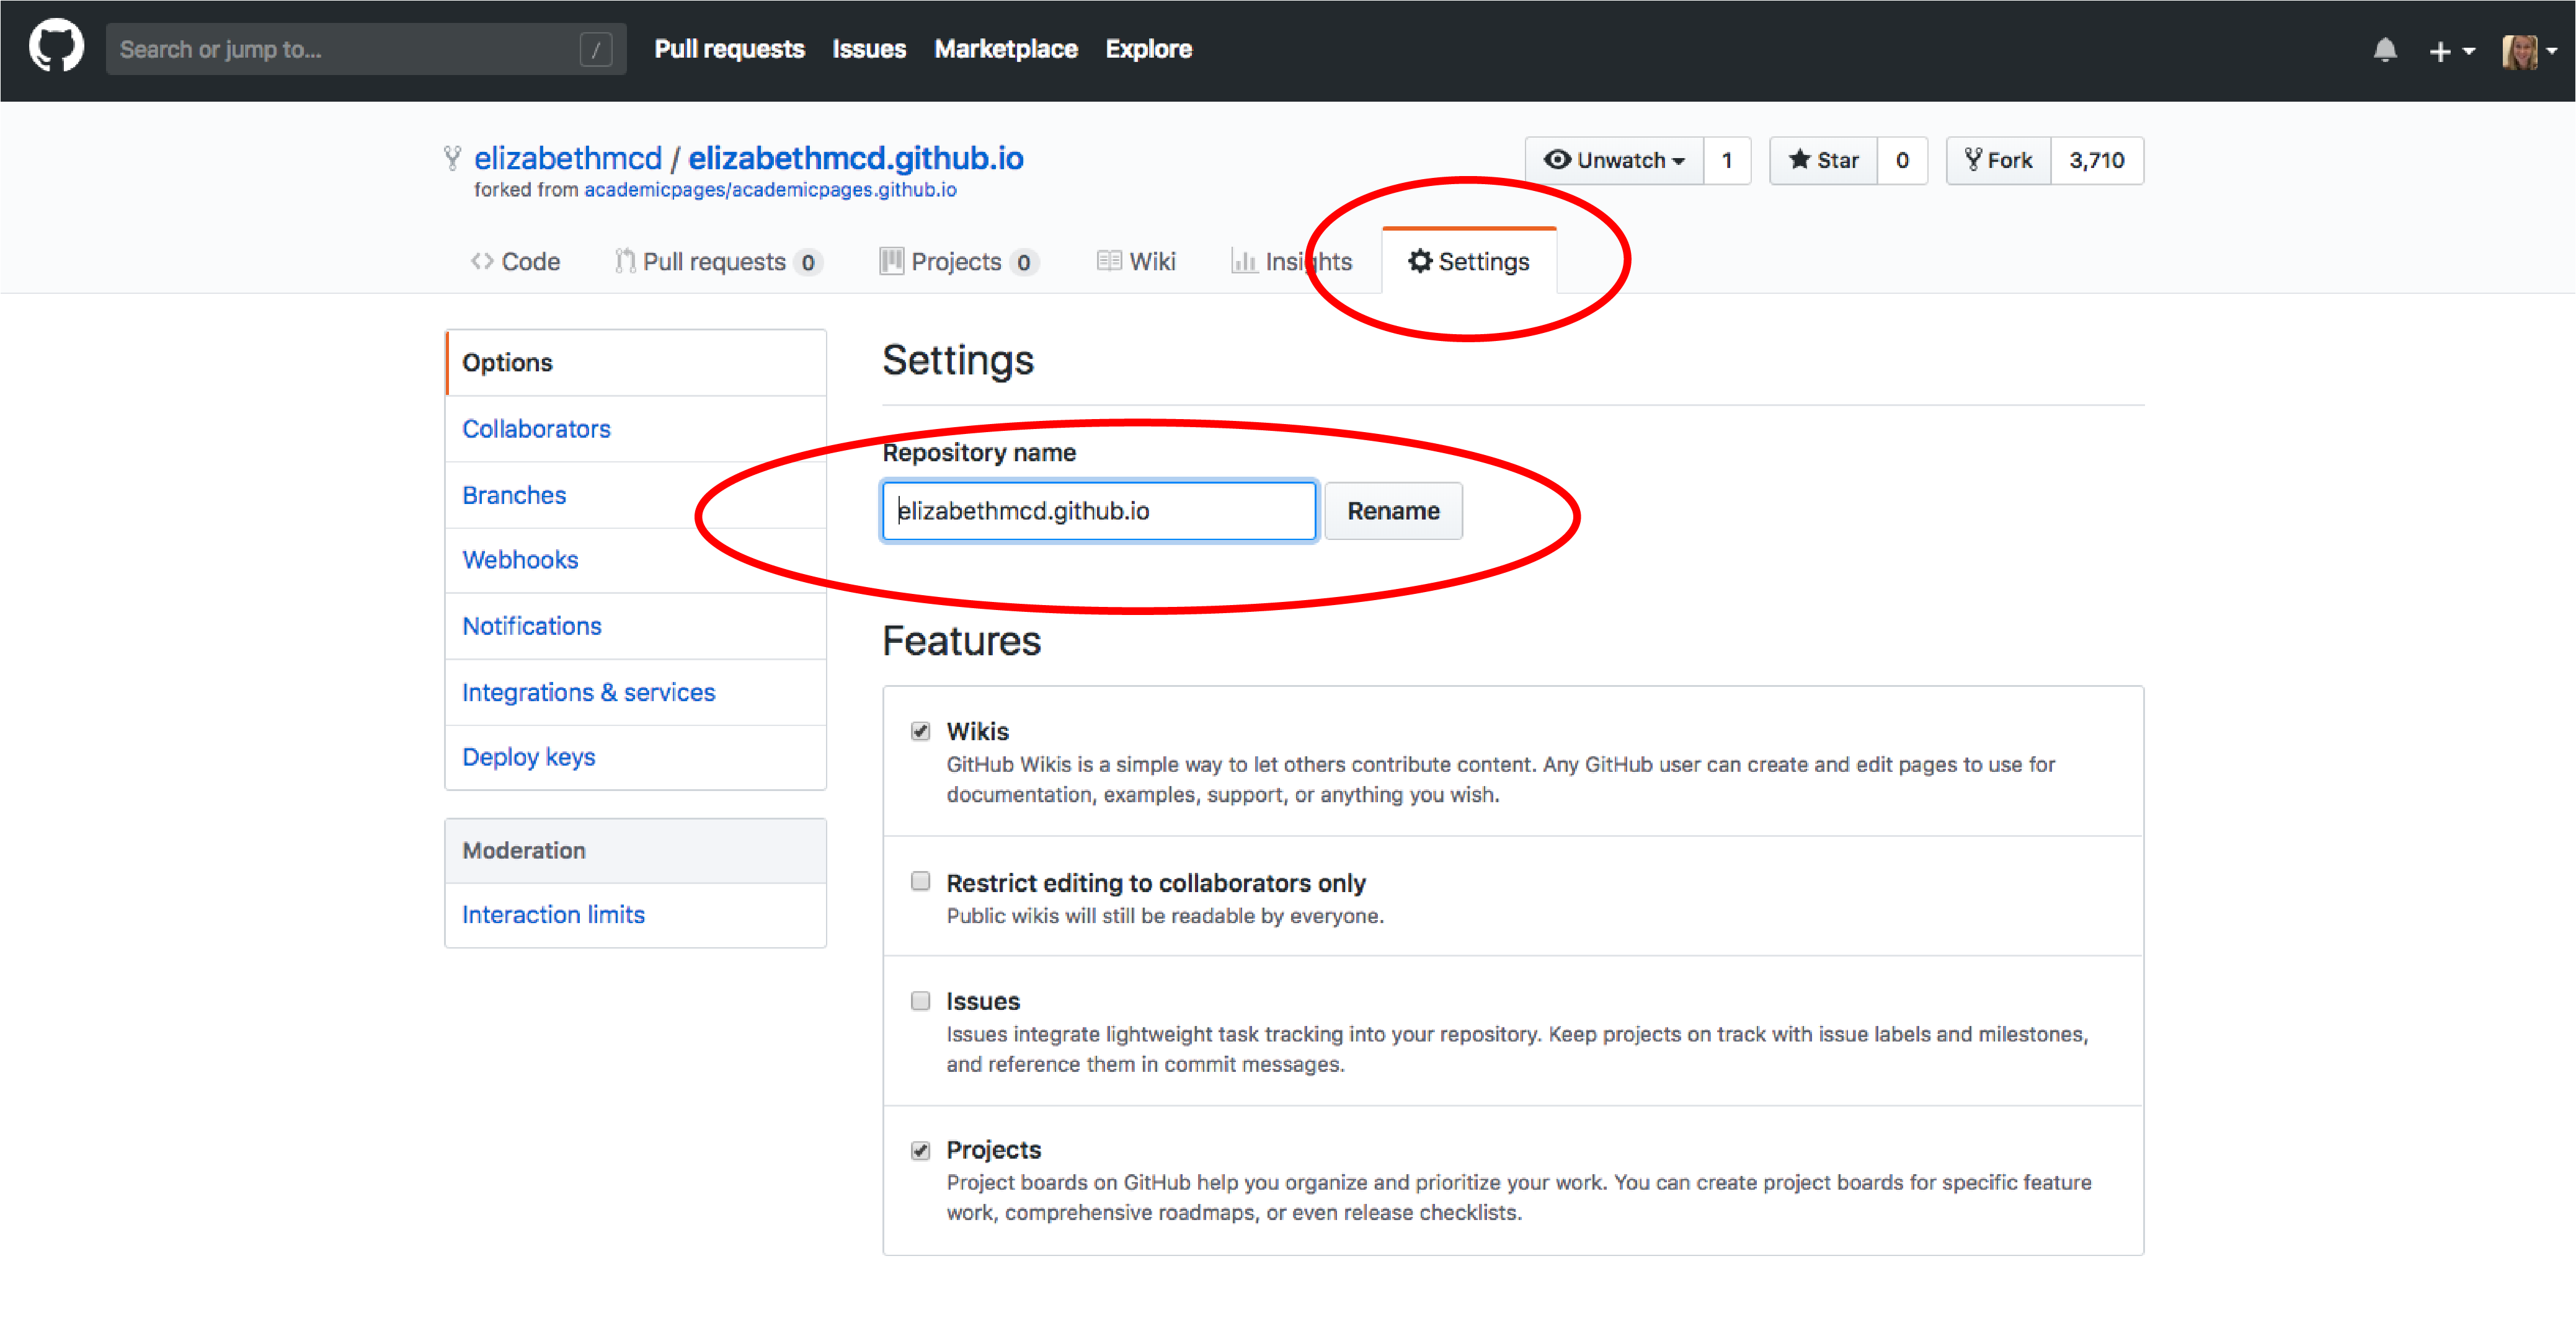Screen dimensions: 2576x1318
Task: Fork the repository
Action: (x=1998, y=160)
